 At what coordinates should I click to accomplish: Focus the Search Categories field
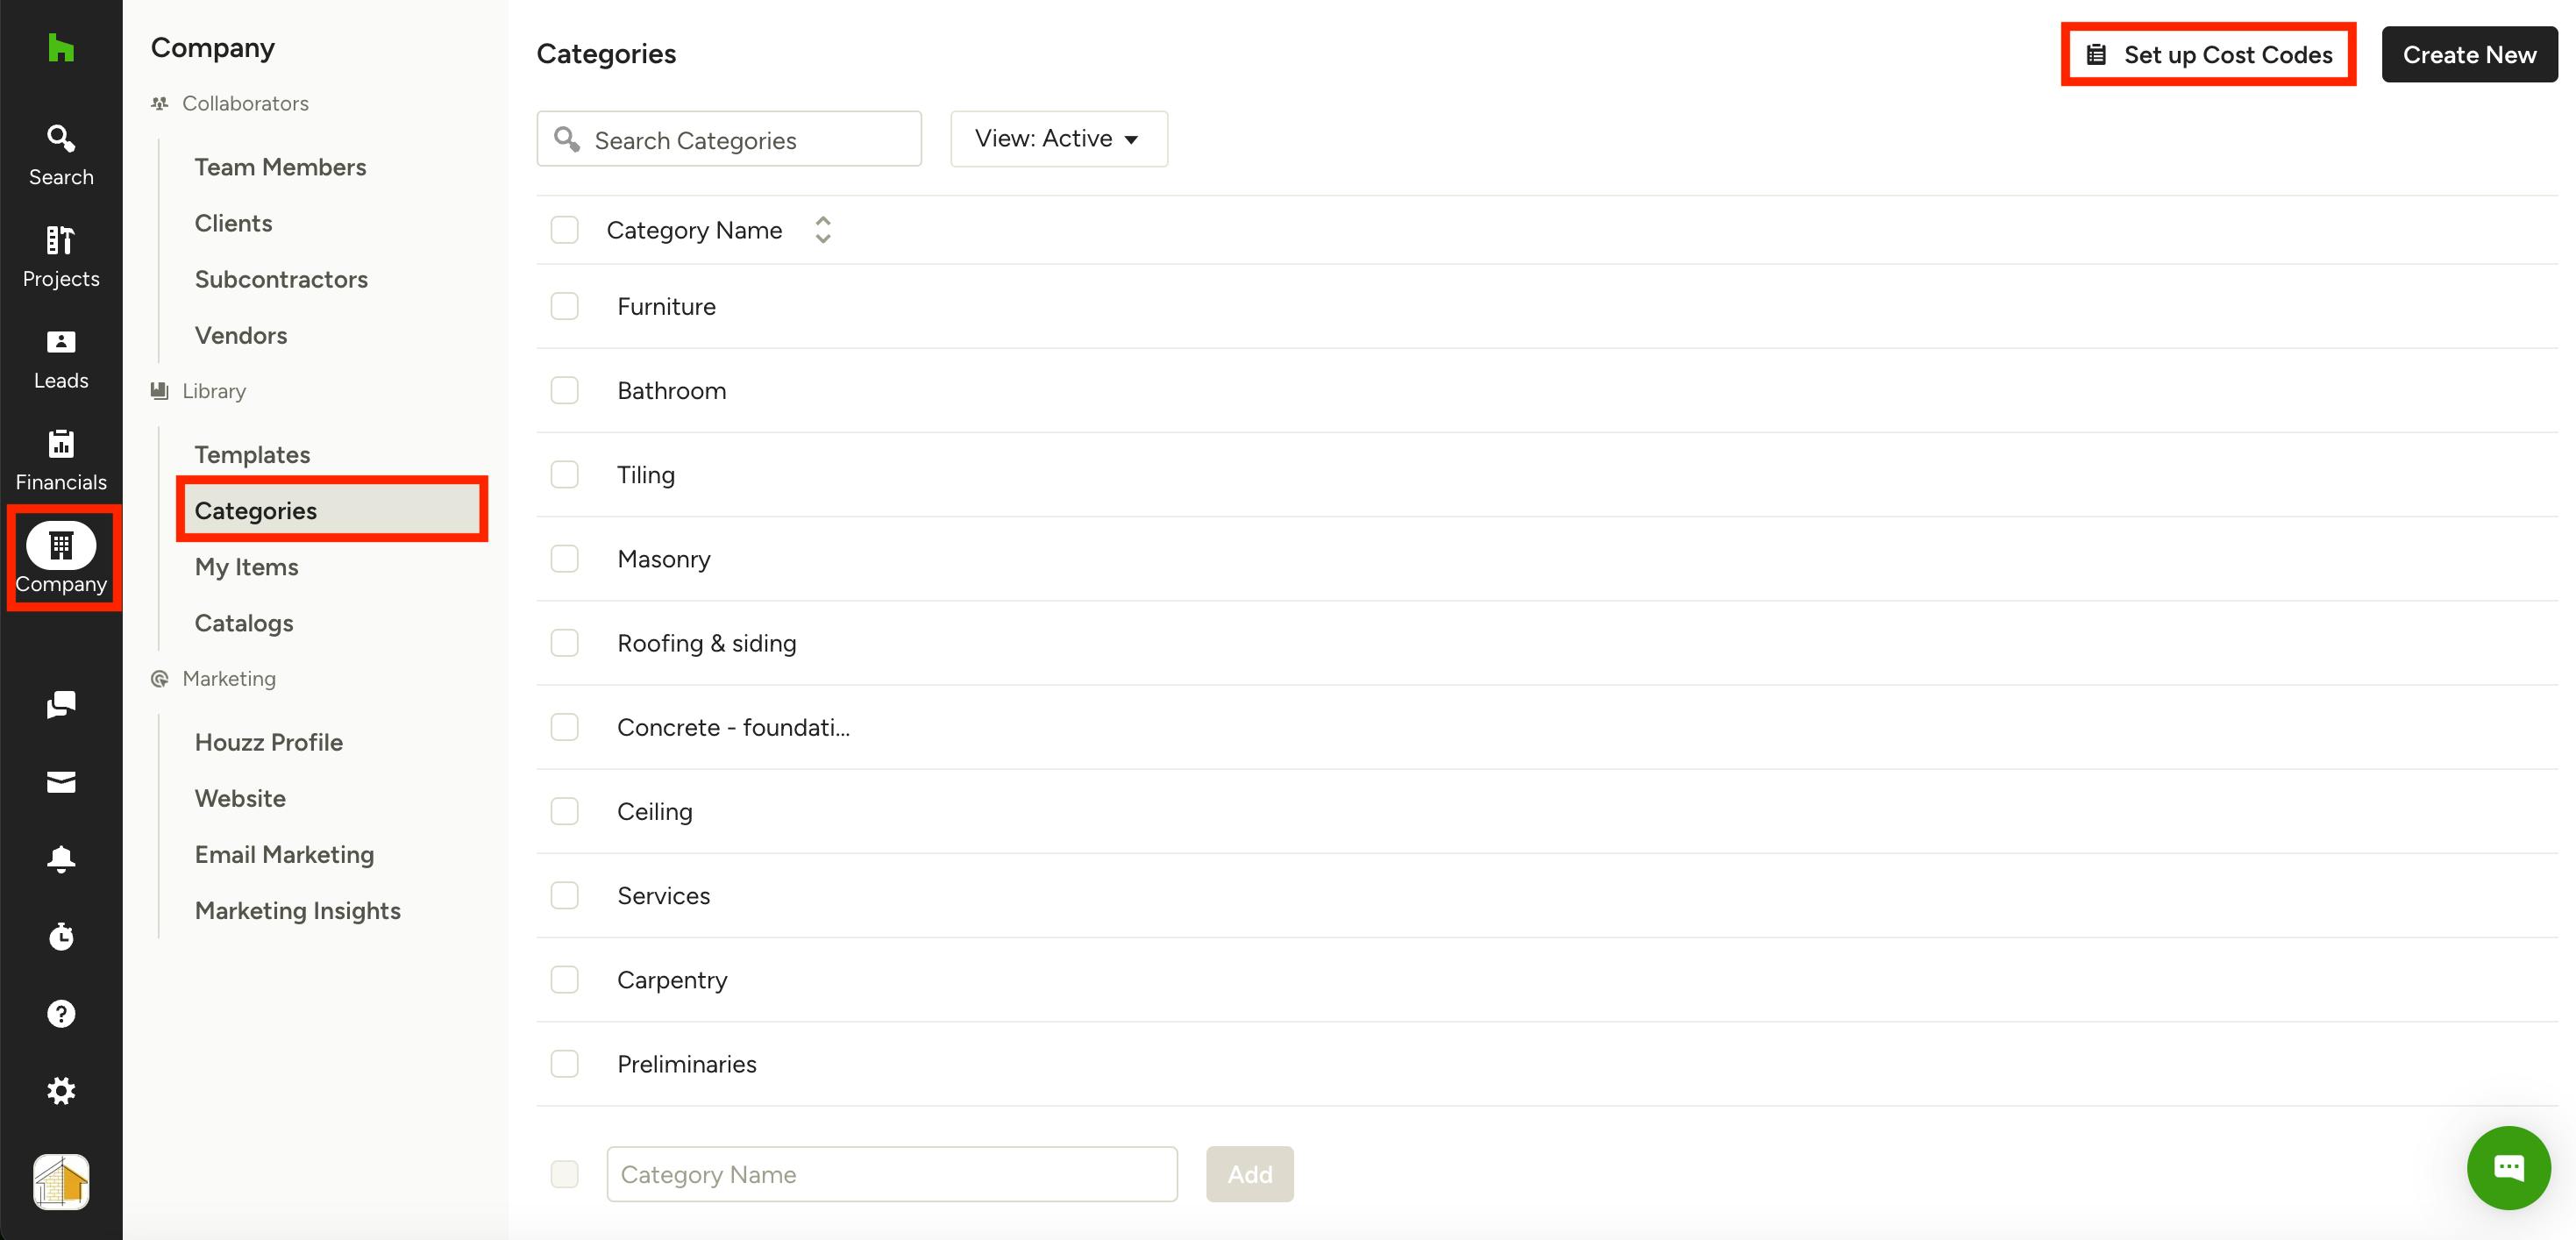(740, 140)
